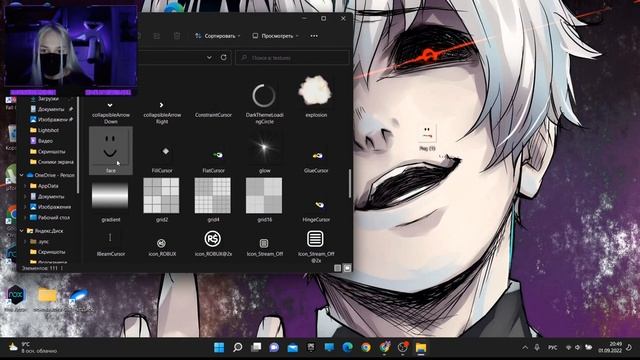Switch to large thumbnails view in status bar
This screenshot has width=640, height=360.
point(347,268)
